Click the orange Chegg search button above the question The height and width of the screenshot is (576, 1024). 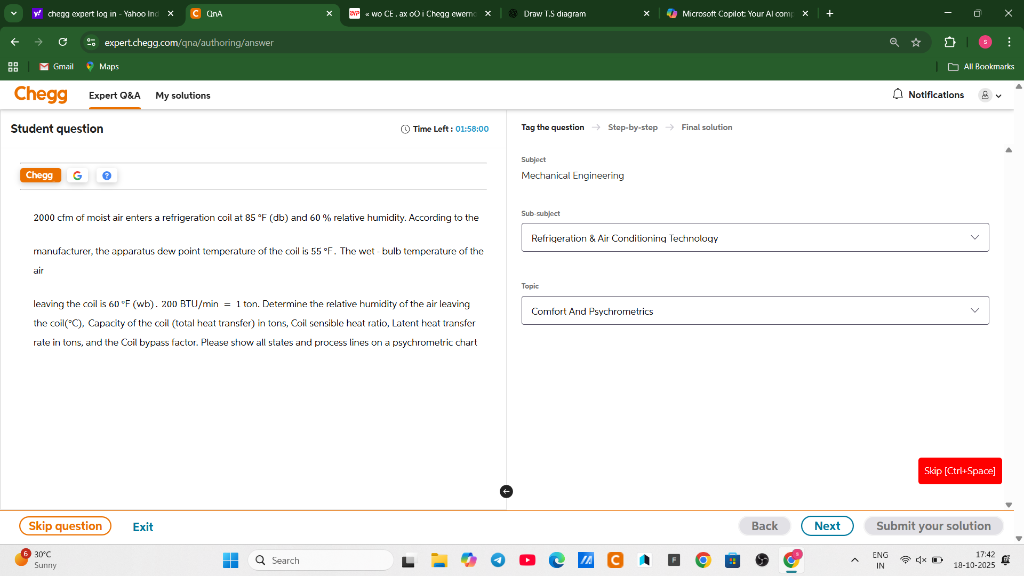[40, 175]
